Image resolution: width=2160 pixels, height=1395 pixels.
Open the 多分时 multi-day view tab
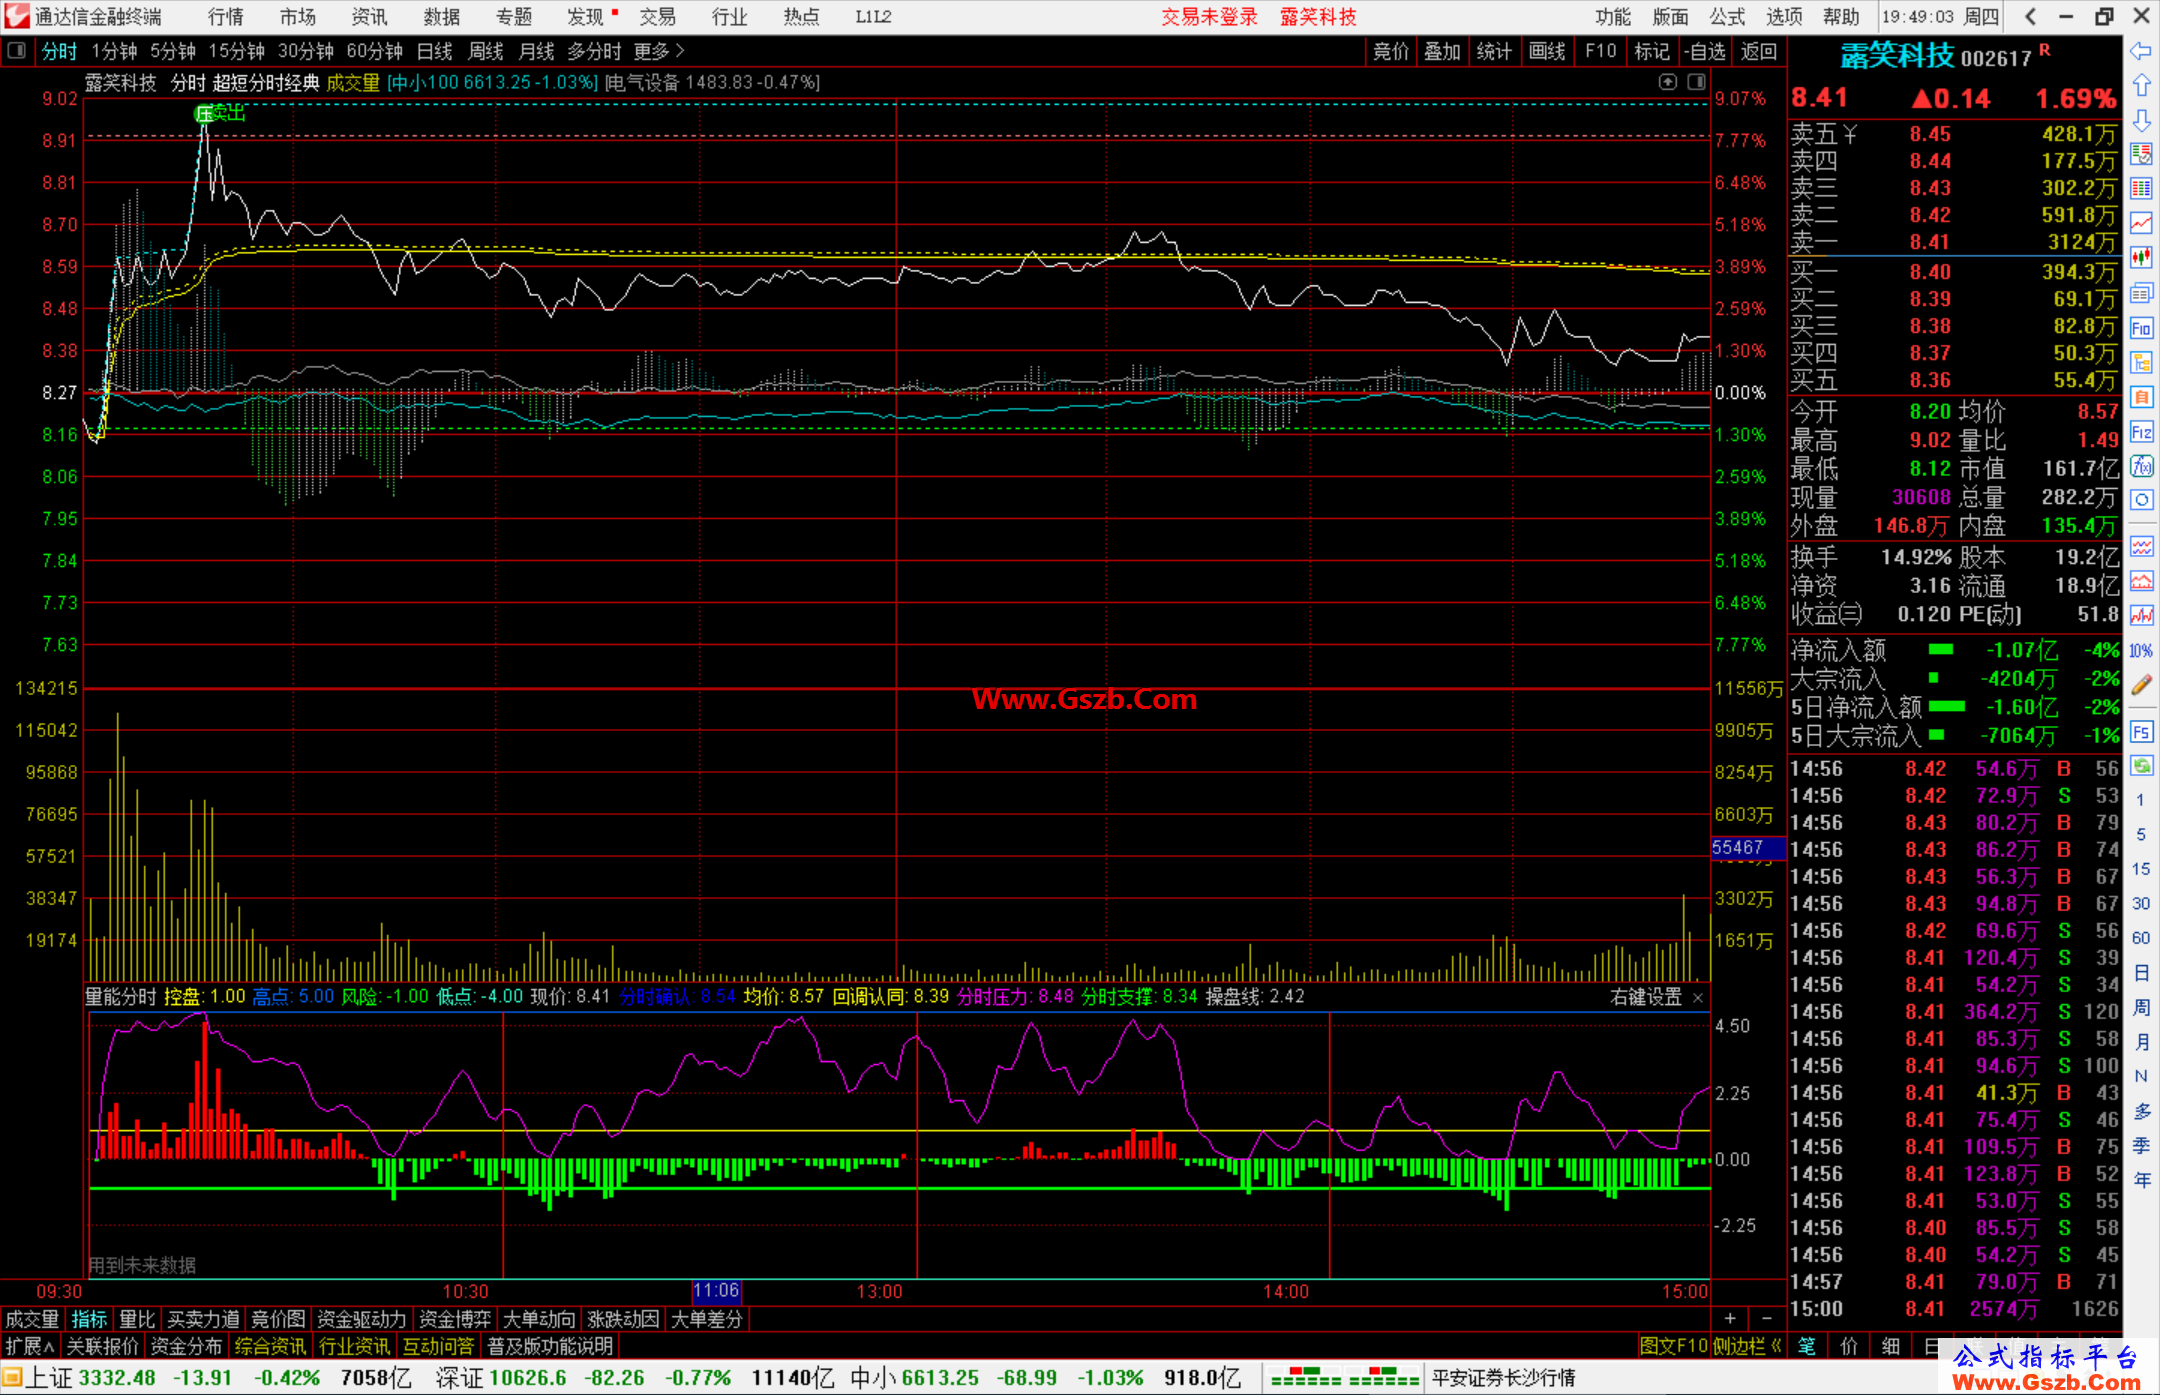click(595, 51)
